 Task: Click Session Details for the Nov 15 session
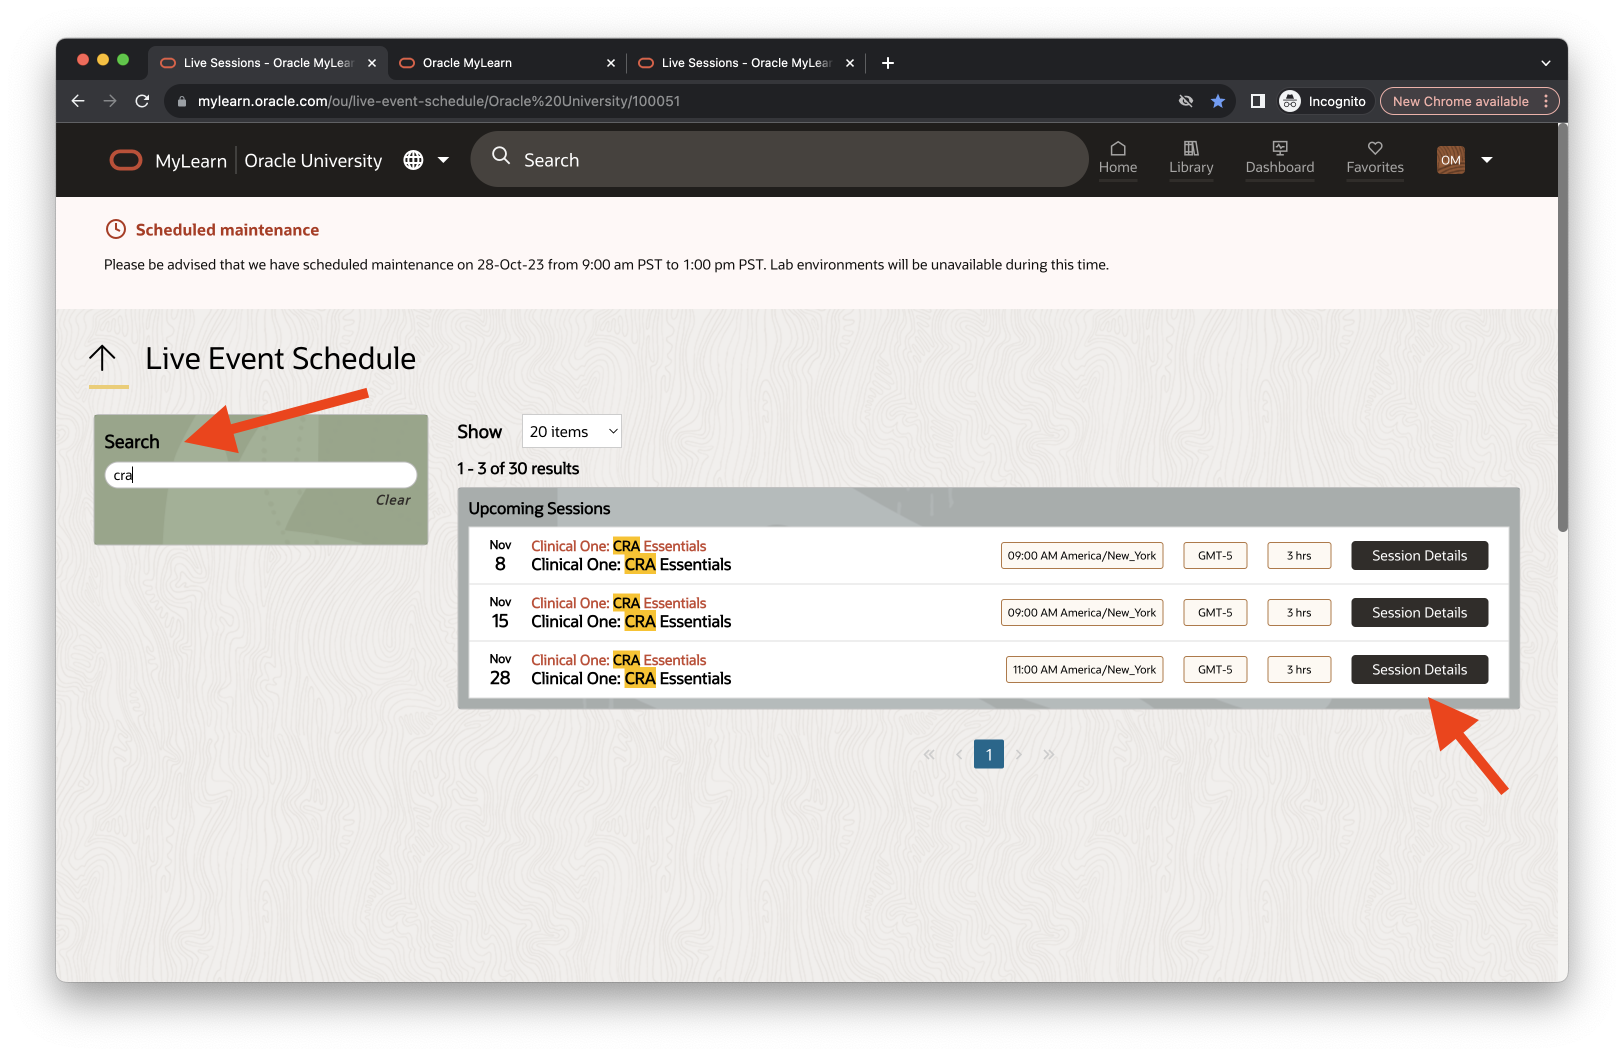coord(1419,613)
